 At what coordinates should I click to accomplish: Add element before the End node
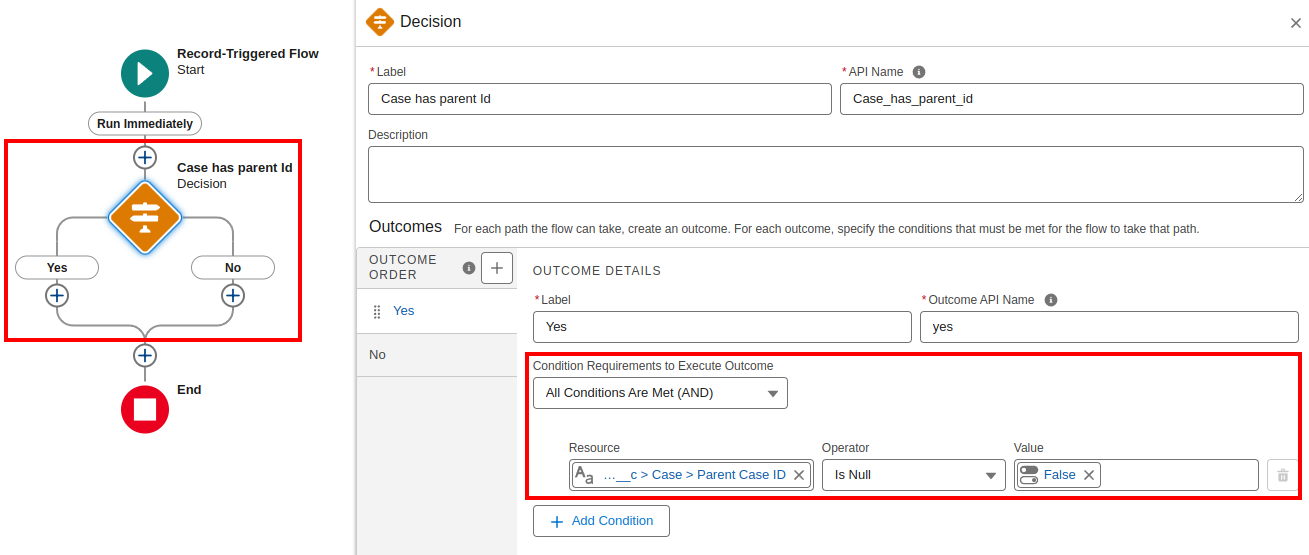(145, 356)
